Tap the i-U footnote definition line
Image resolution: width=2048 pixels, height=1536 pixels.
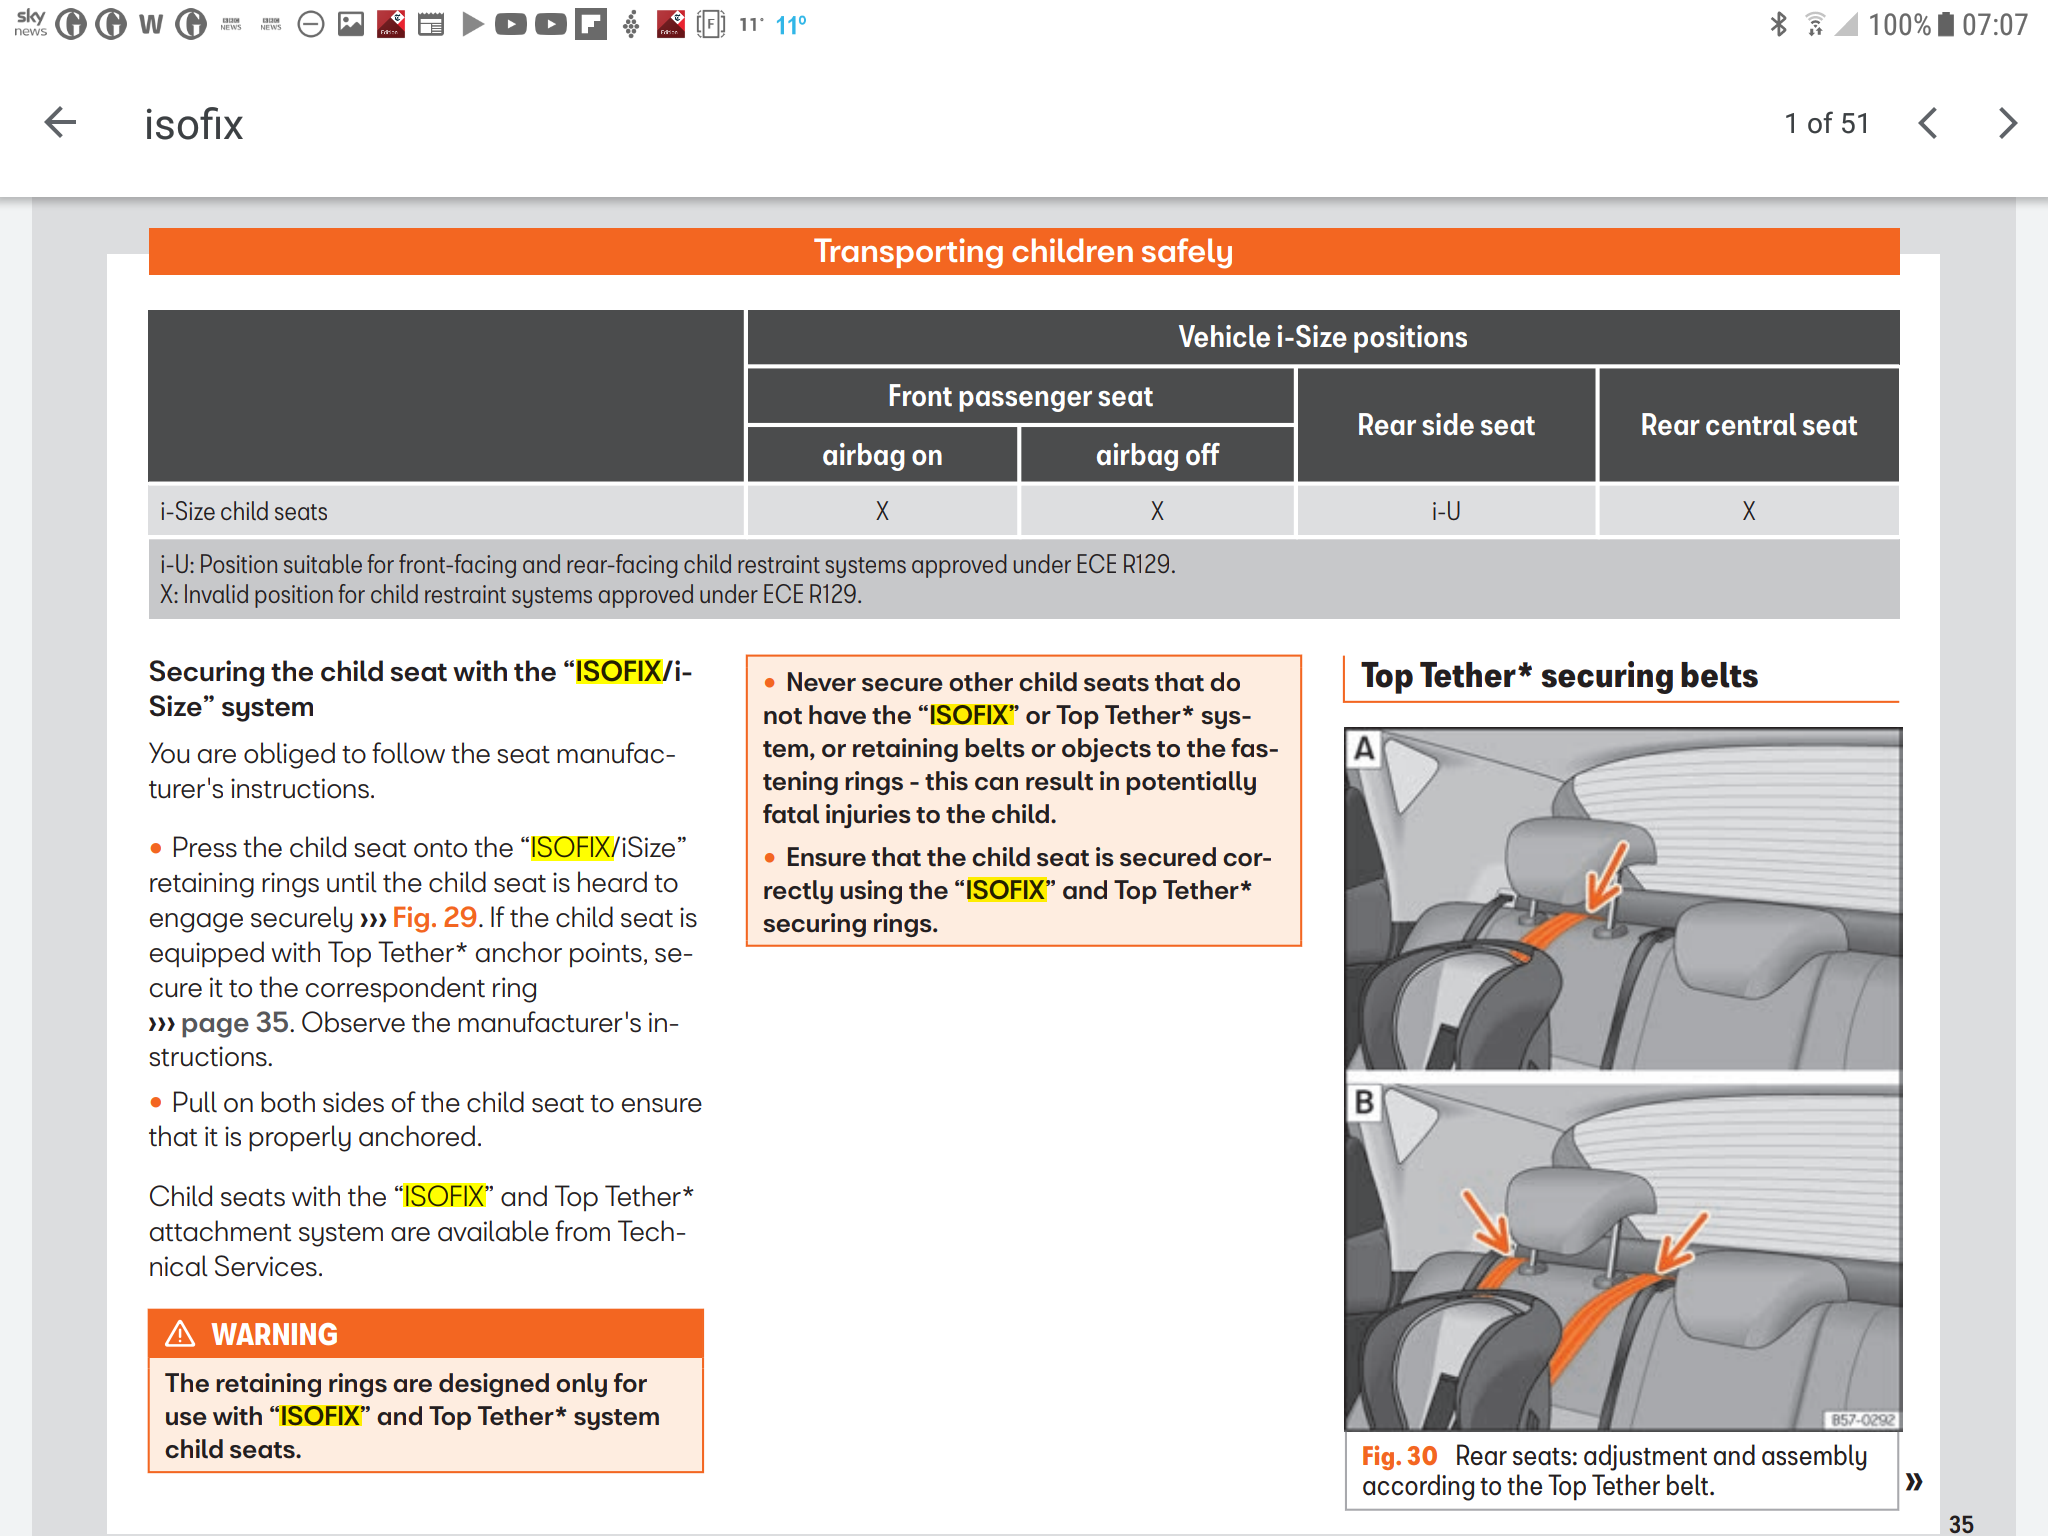pyautogui.click(x=667, y=564)
